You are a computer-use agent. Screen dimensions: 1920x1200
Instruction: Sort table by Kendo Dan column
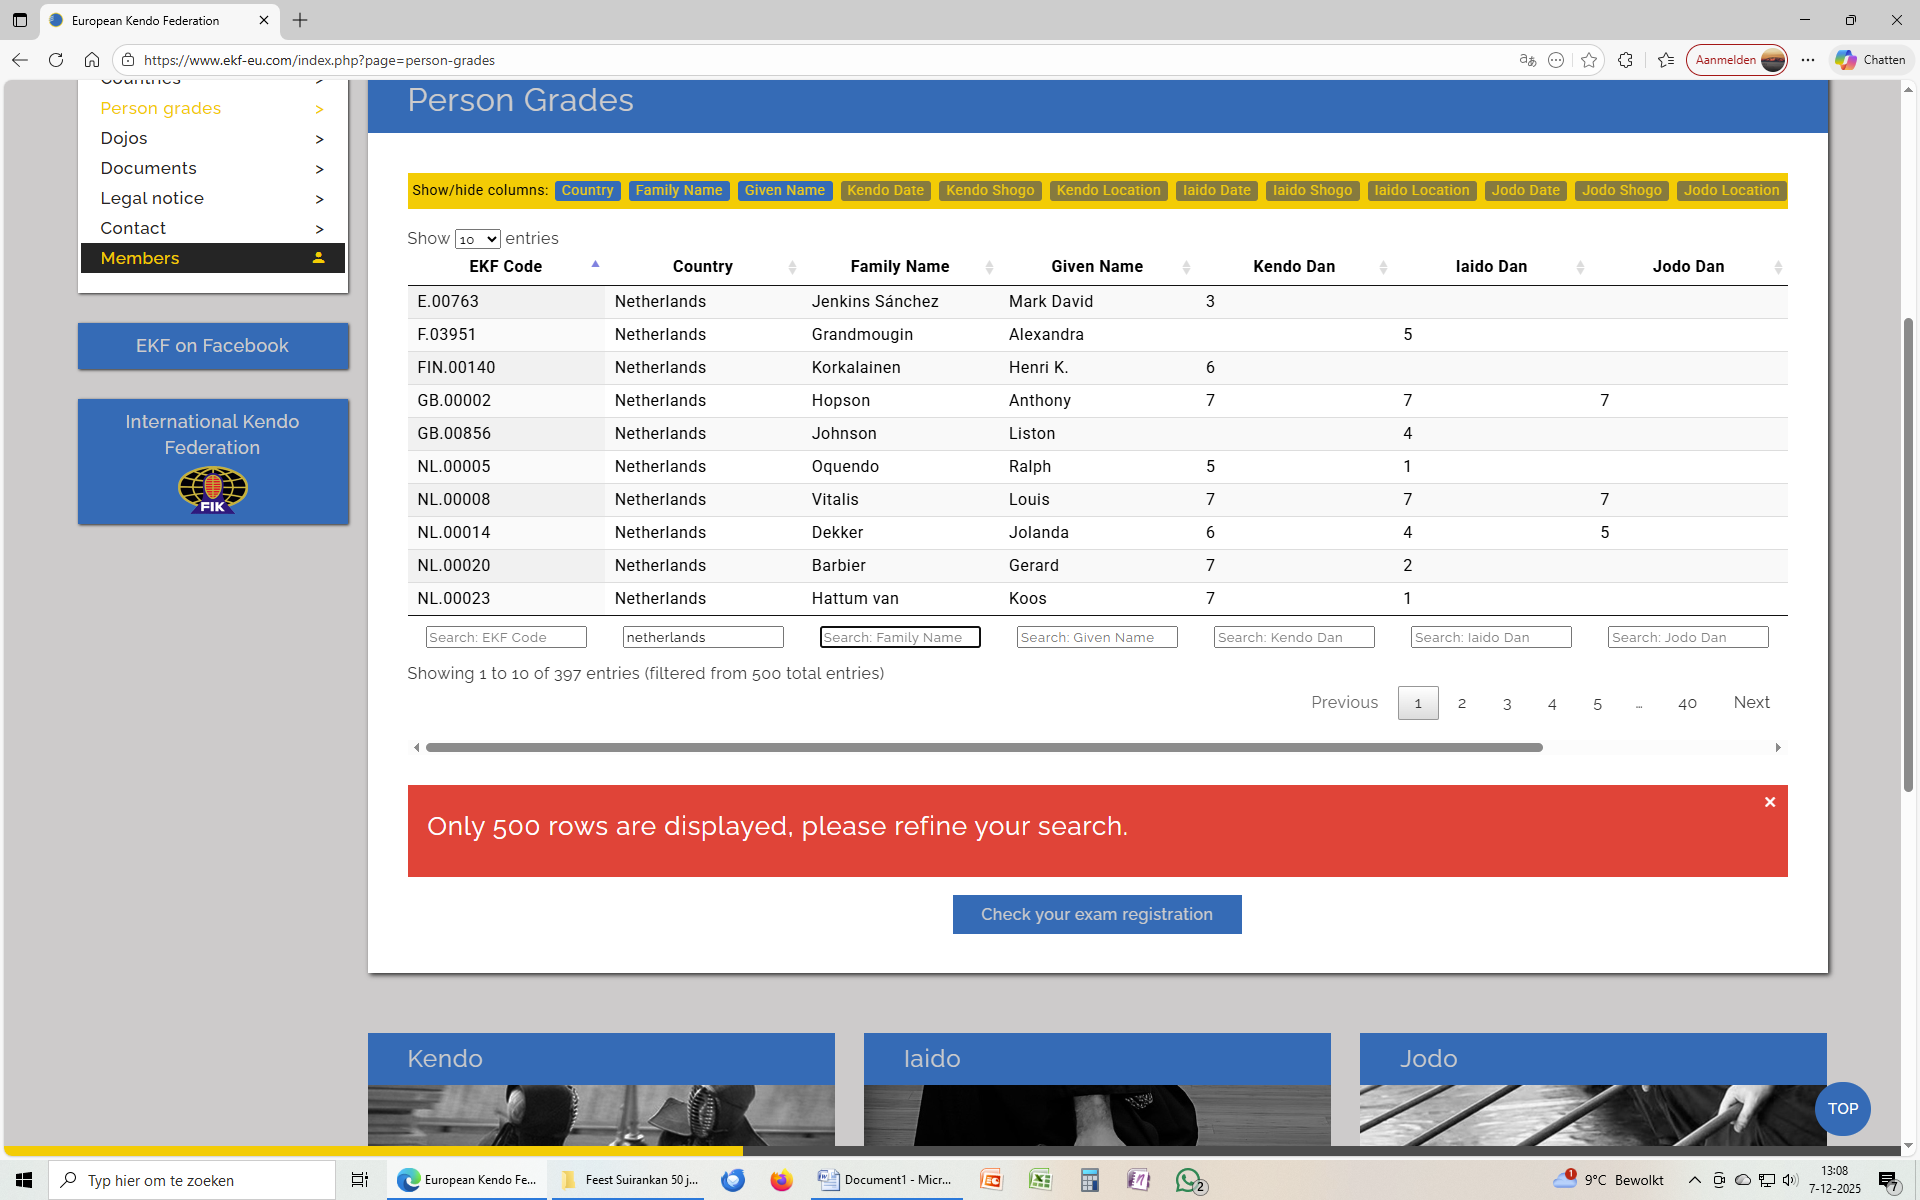(x=1294, y=266)
